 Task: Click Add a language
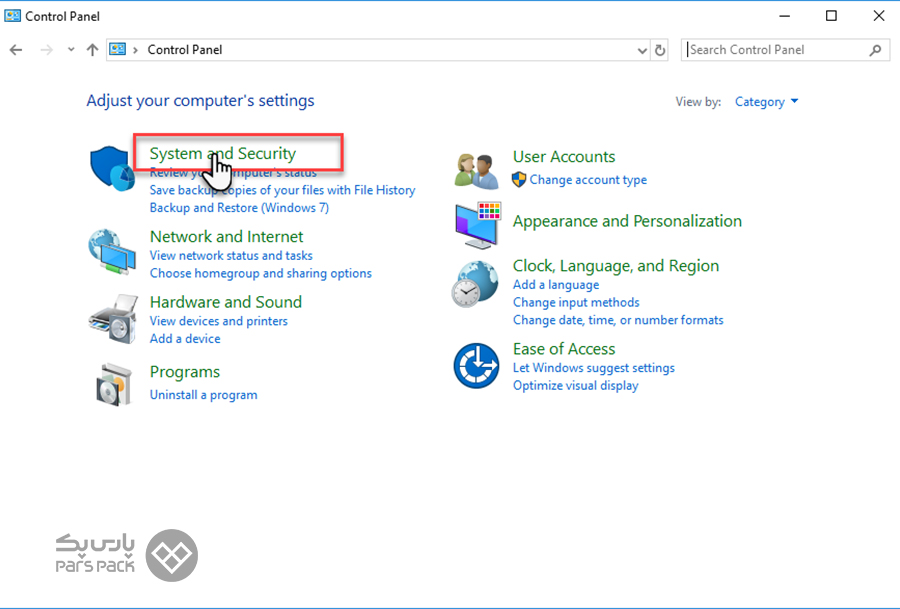pos(556,285)
